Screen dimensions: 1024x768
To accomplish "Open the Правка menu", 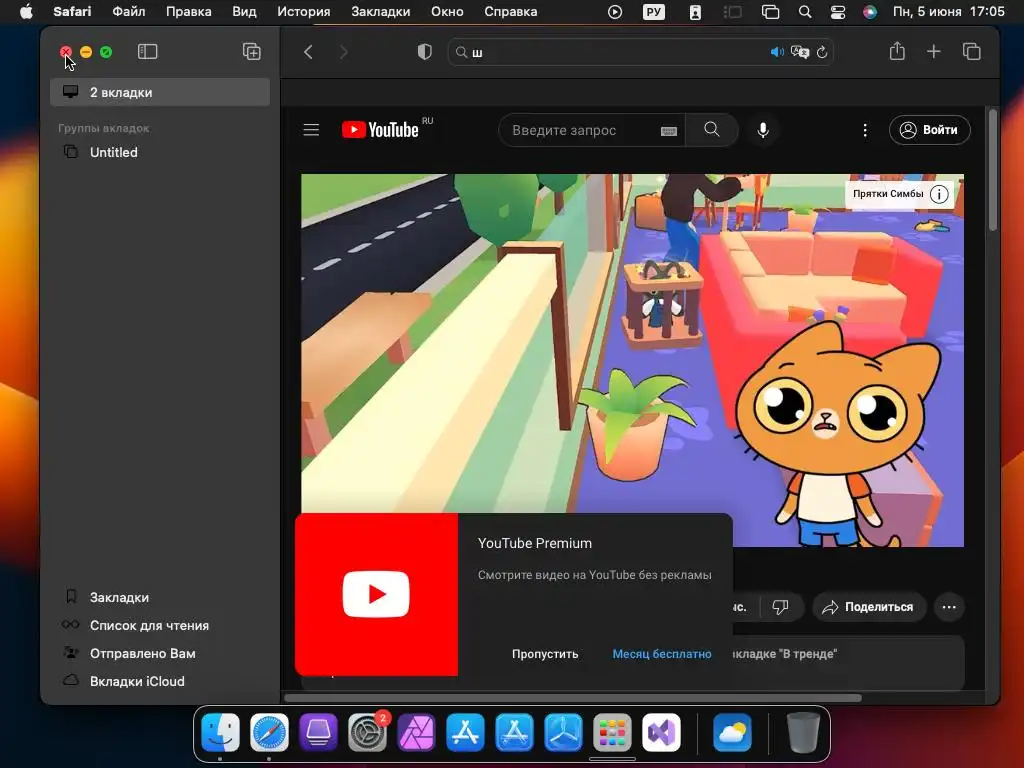I will point(188,12).
